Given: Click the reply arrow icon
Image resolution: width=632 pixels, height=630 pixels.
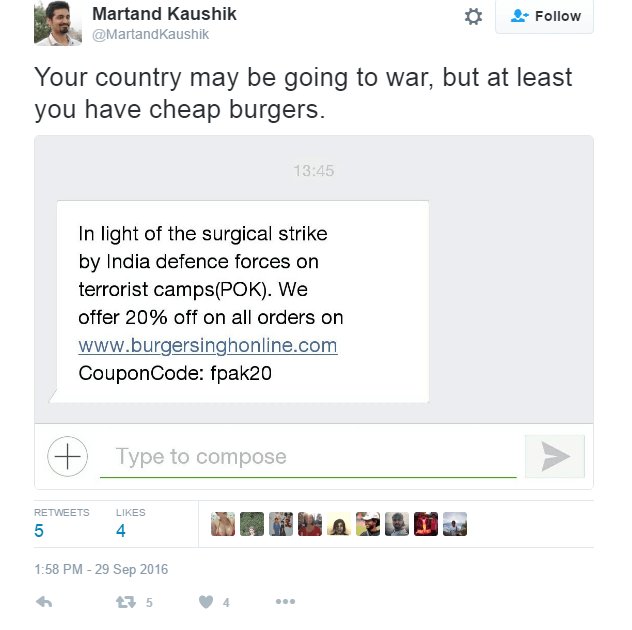Looking at the screenshot, I should coord(44,602).
